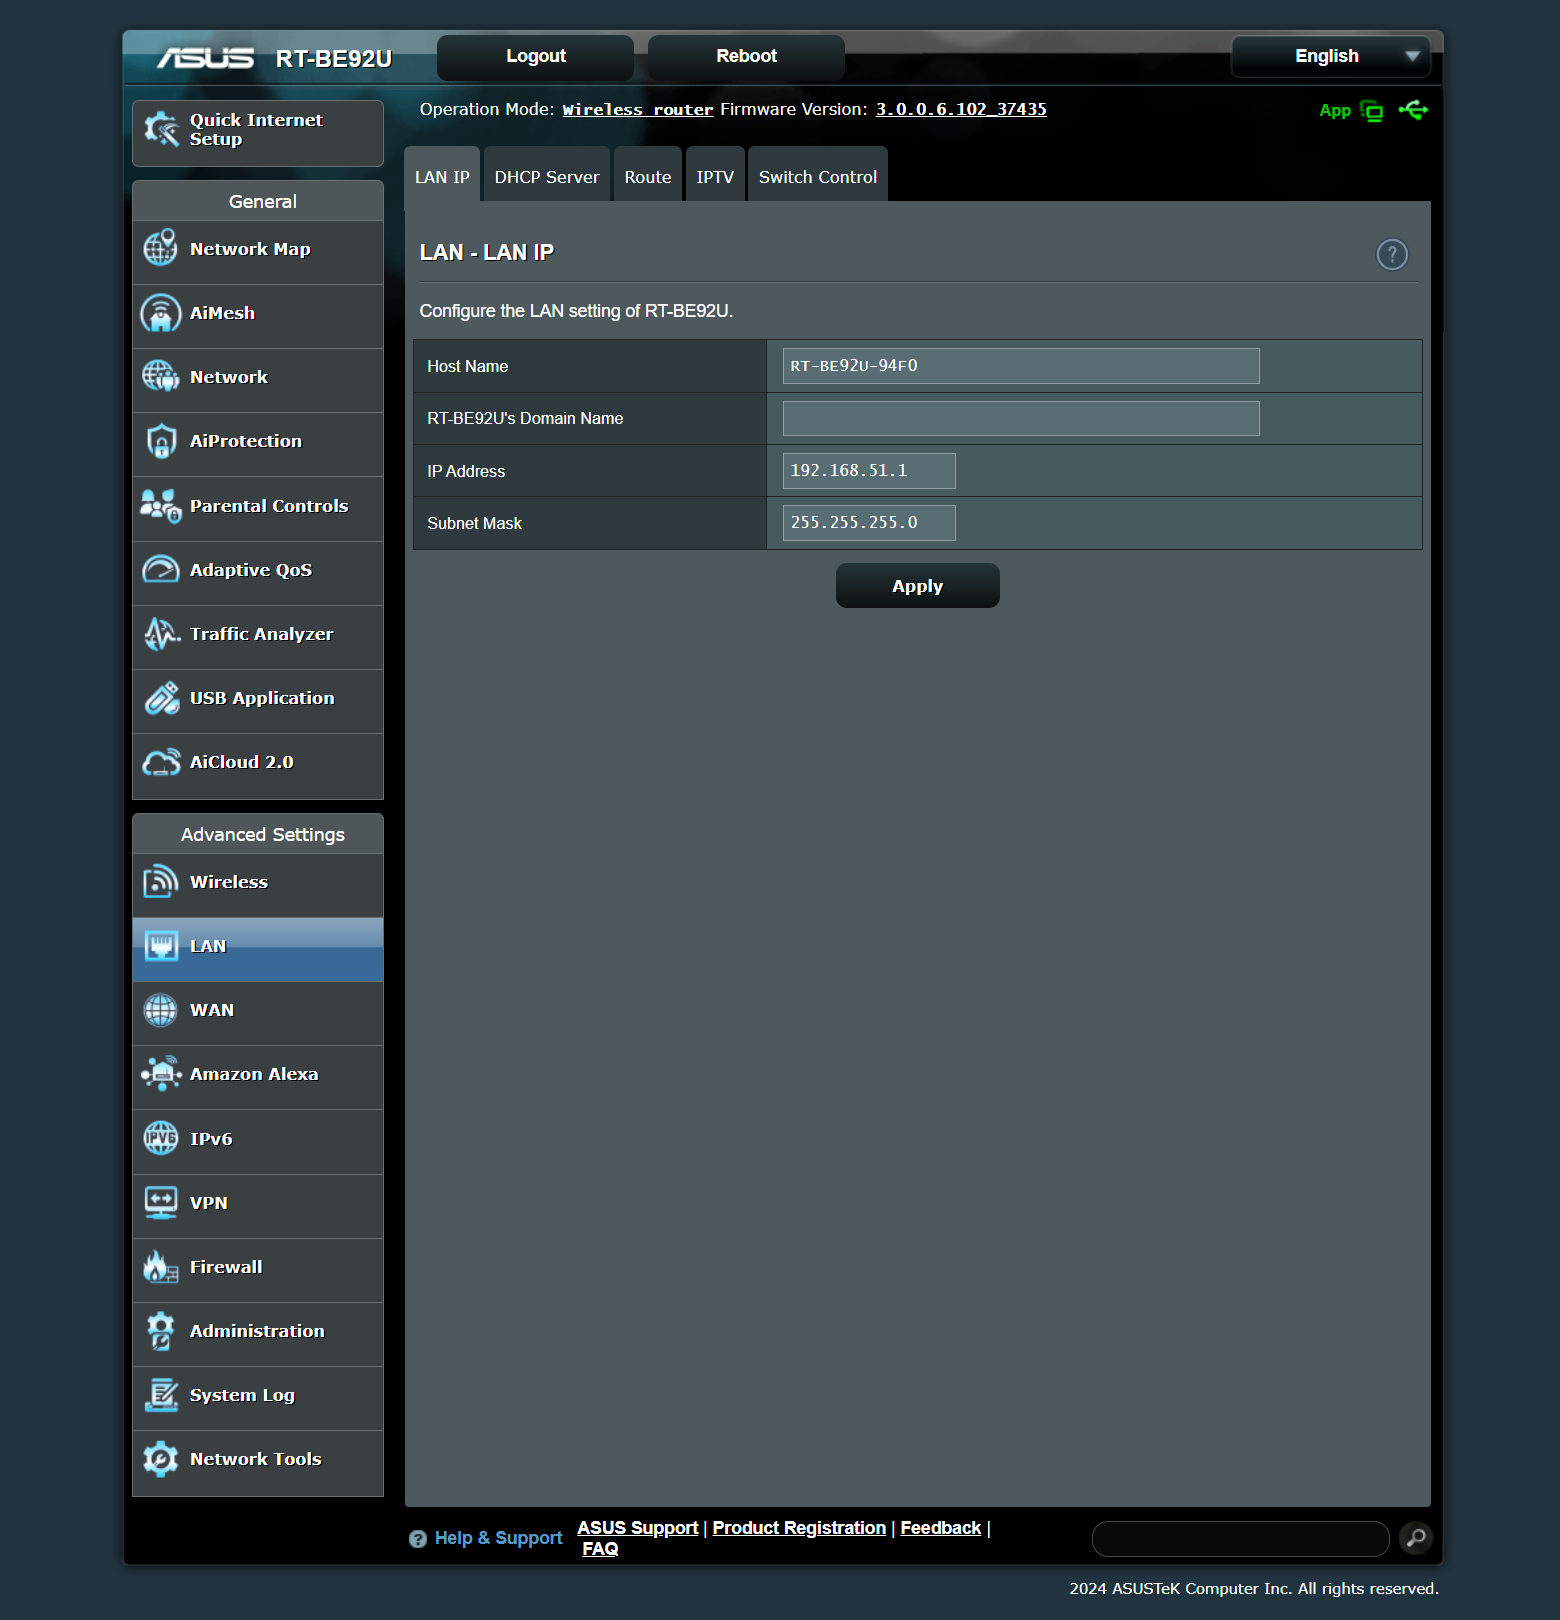Focus the footer search input box
The width and height of the screenshot is (1560, 1620).
pos(1241,1539)
